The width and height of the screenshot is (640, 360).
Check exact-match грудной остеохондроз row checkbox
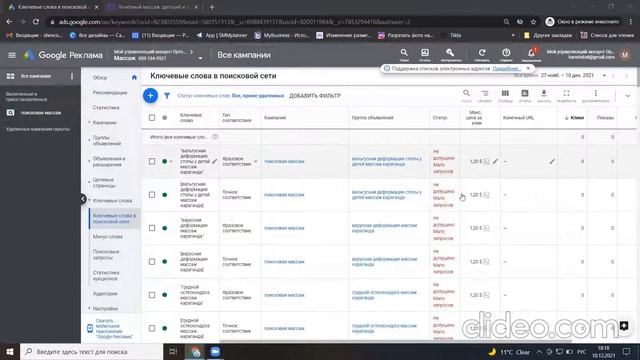click(152, 328)
